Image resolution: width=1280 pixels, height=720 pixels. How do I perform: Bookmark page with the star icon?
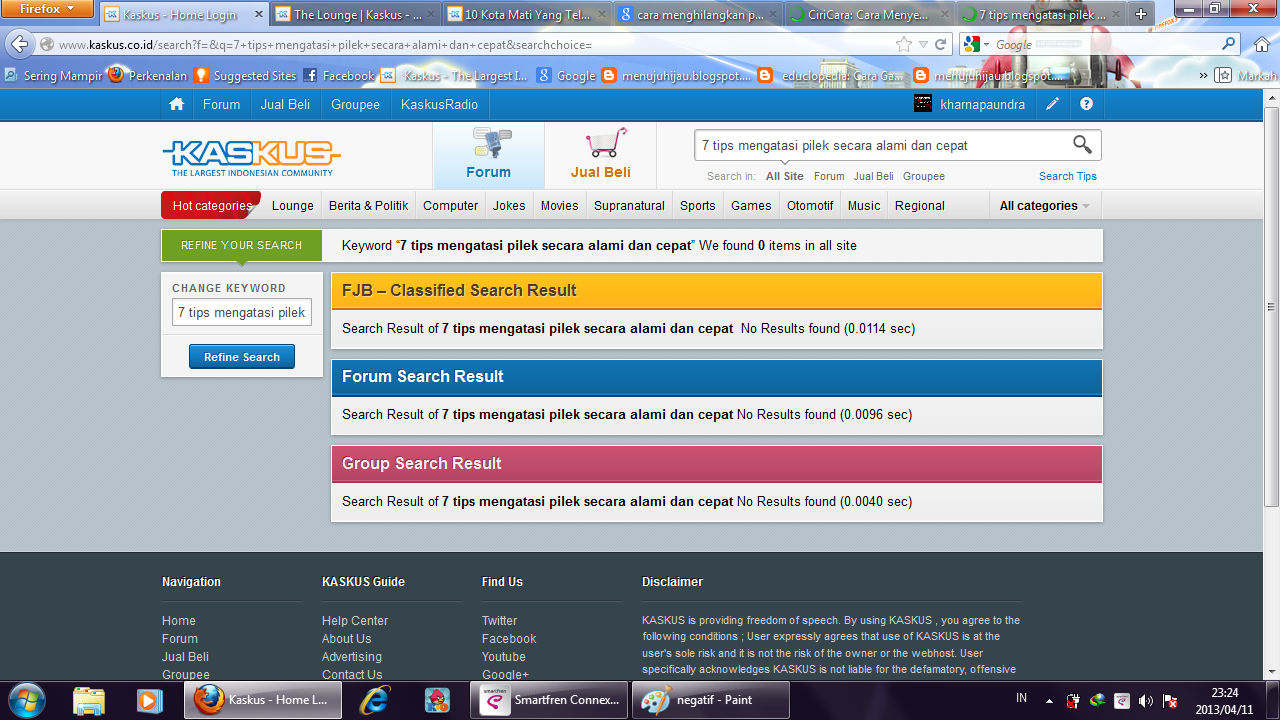904,45
